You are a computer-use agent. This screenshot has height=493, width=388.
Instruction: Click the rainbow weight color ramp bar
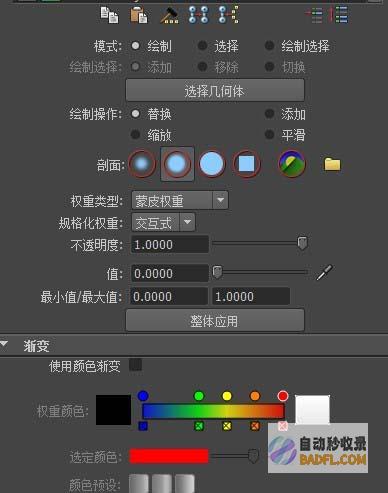tap(213, 411)
